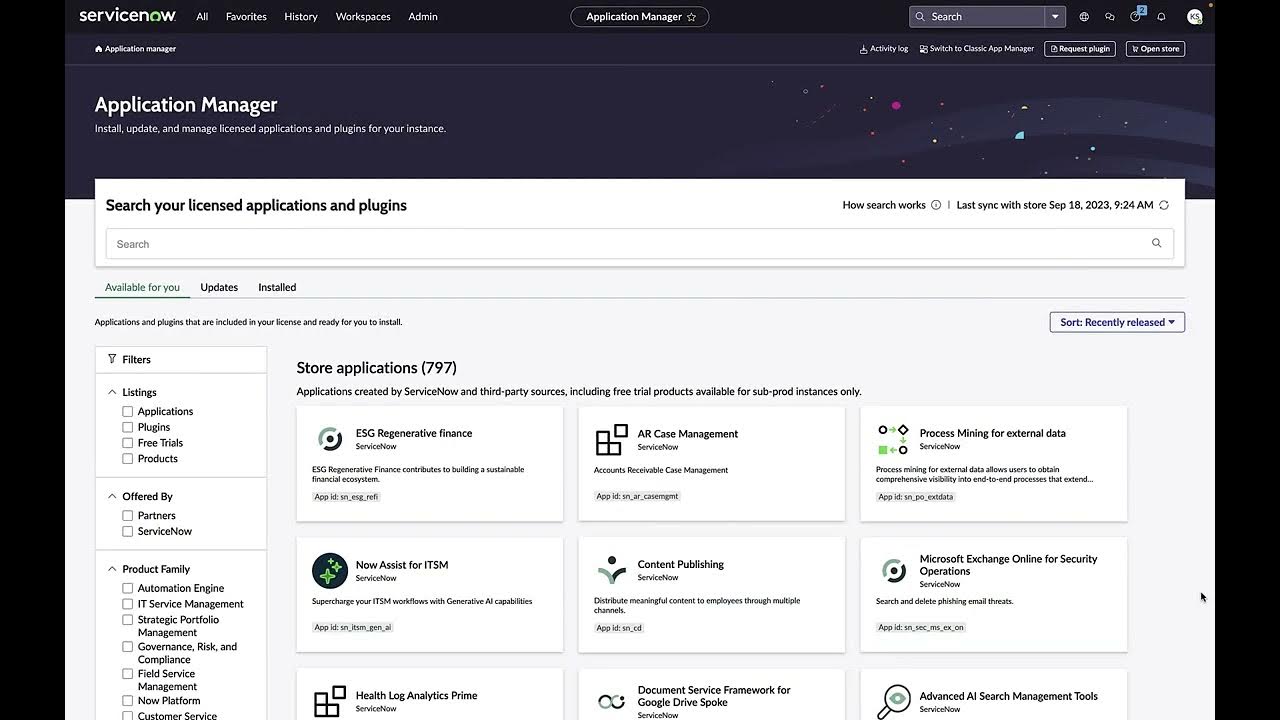The width and height of the screenshot is (1280, 720).
Task: Collapse the Listings filter section
Action: click(x=112, y=392)
